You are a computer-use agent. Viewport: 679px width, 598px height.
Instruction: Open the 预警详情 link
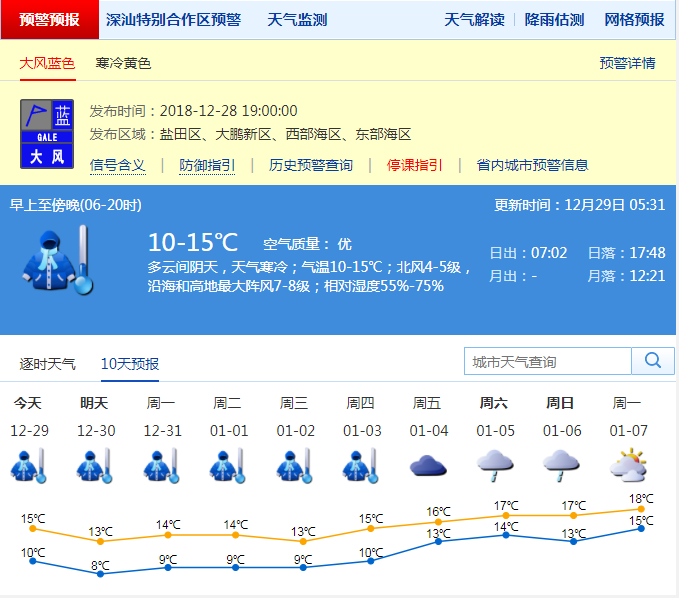(x=627, y=63)
